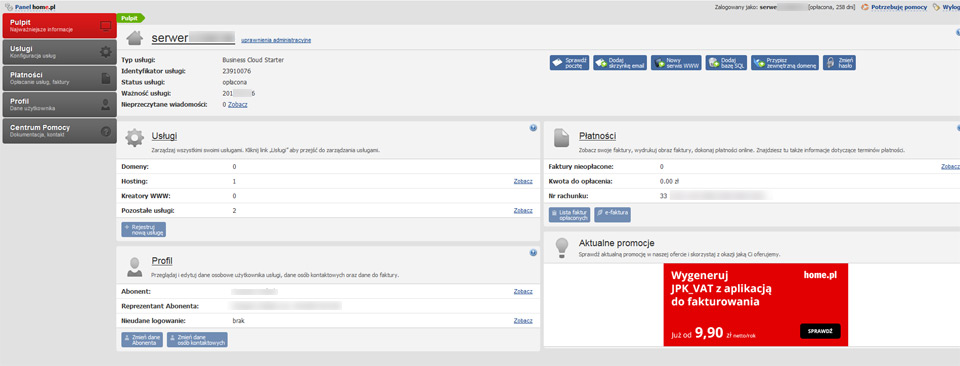Click the amount 0.00 zł
The image size is (960, 366).
pyautogui.click(x=670, y=181)
